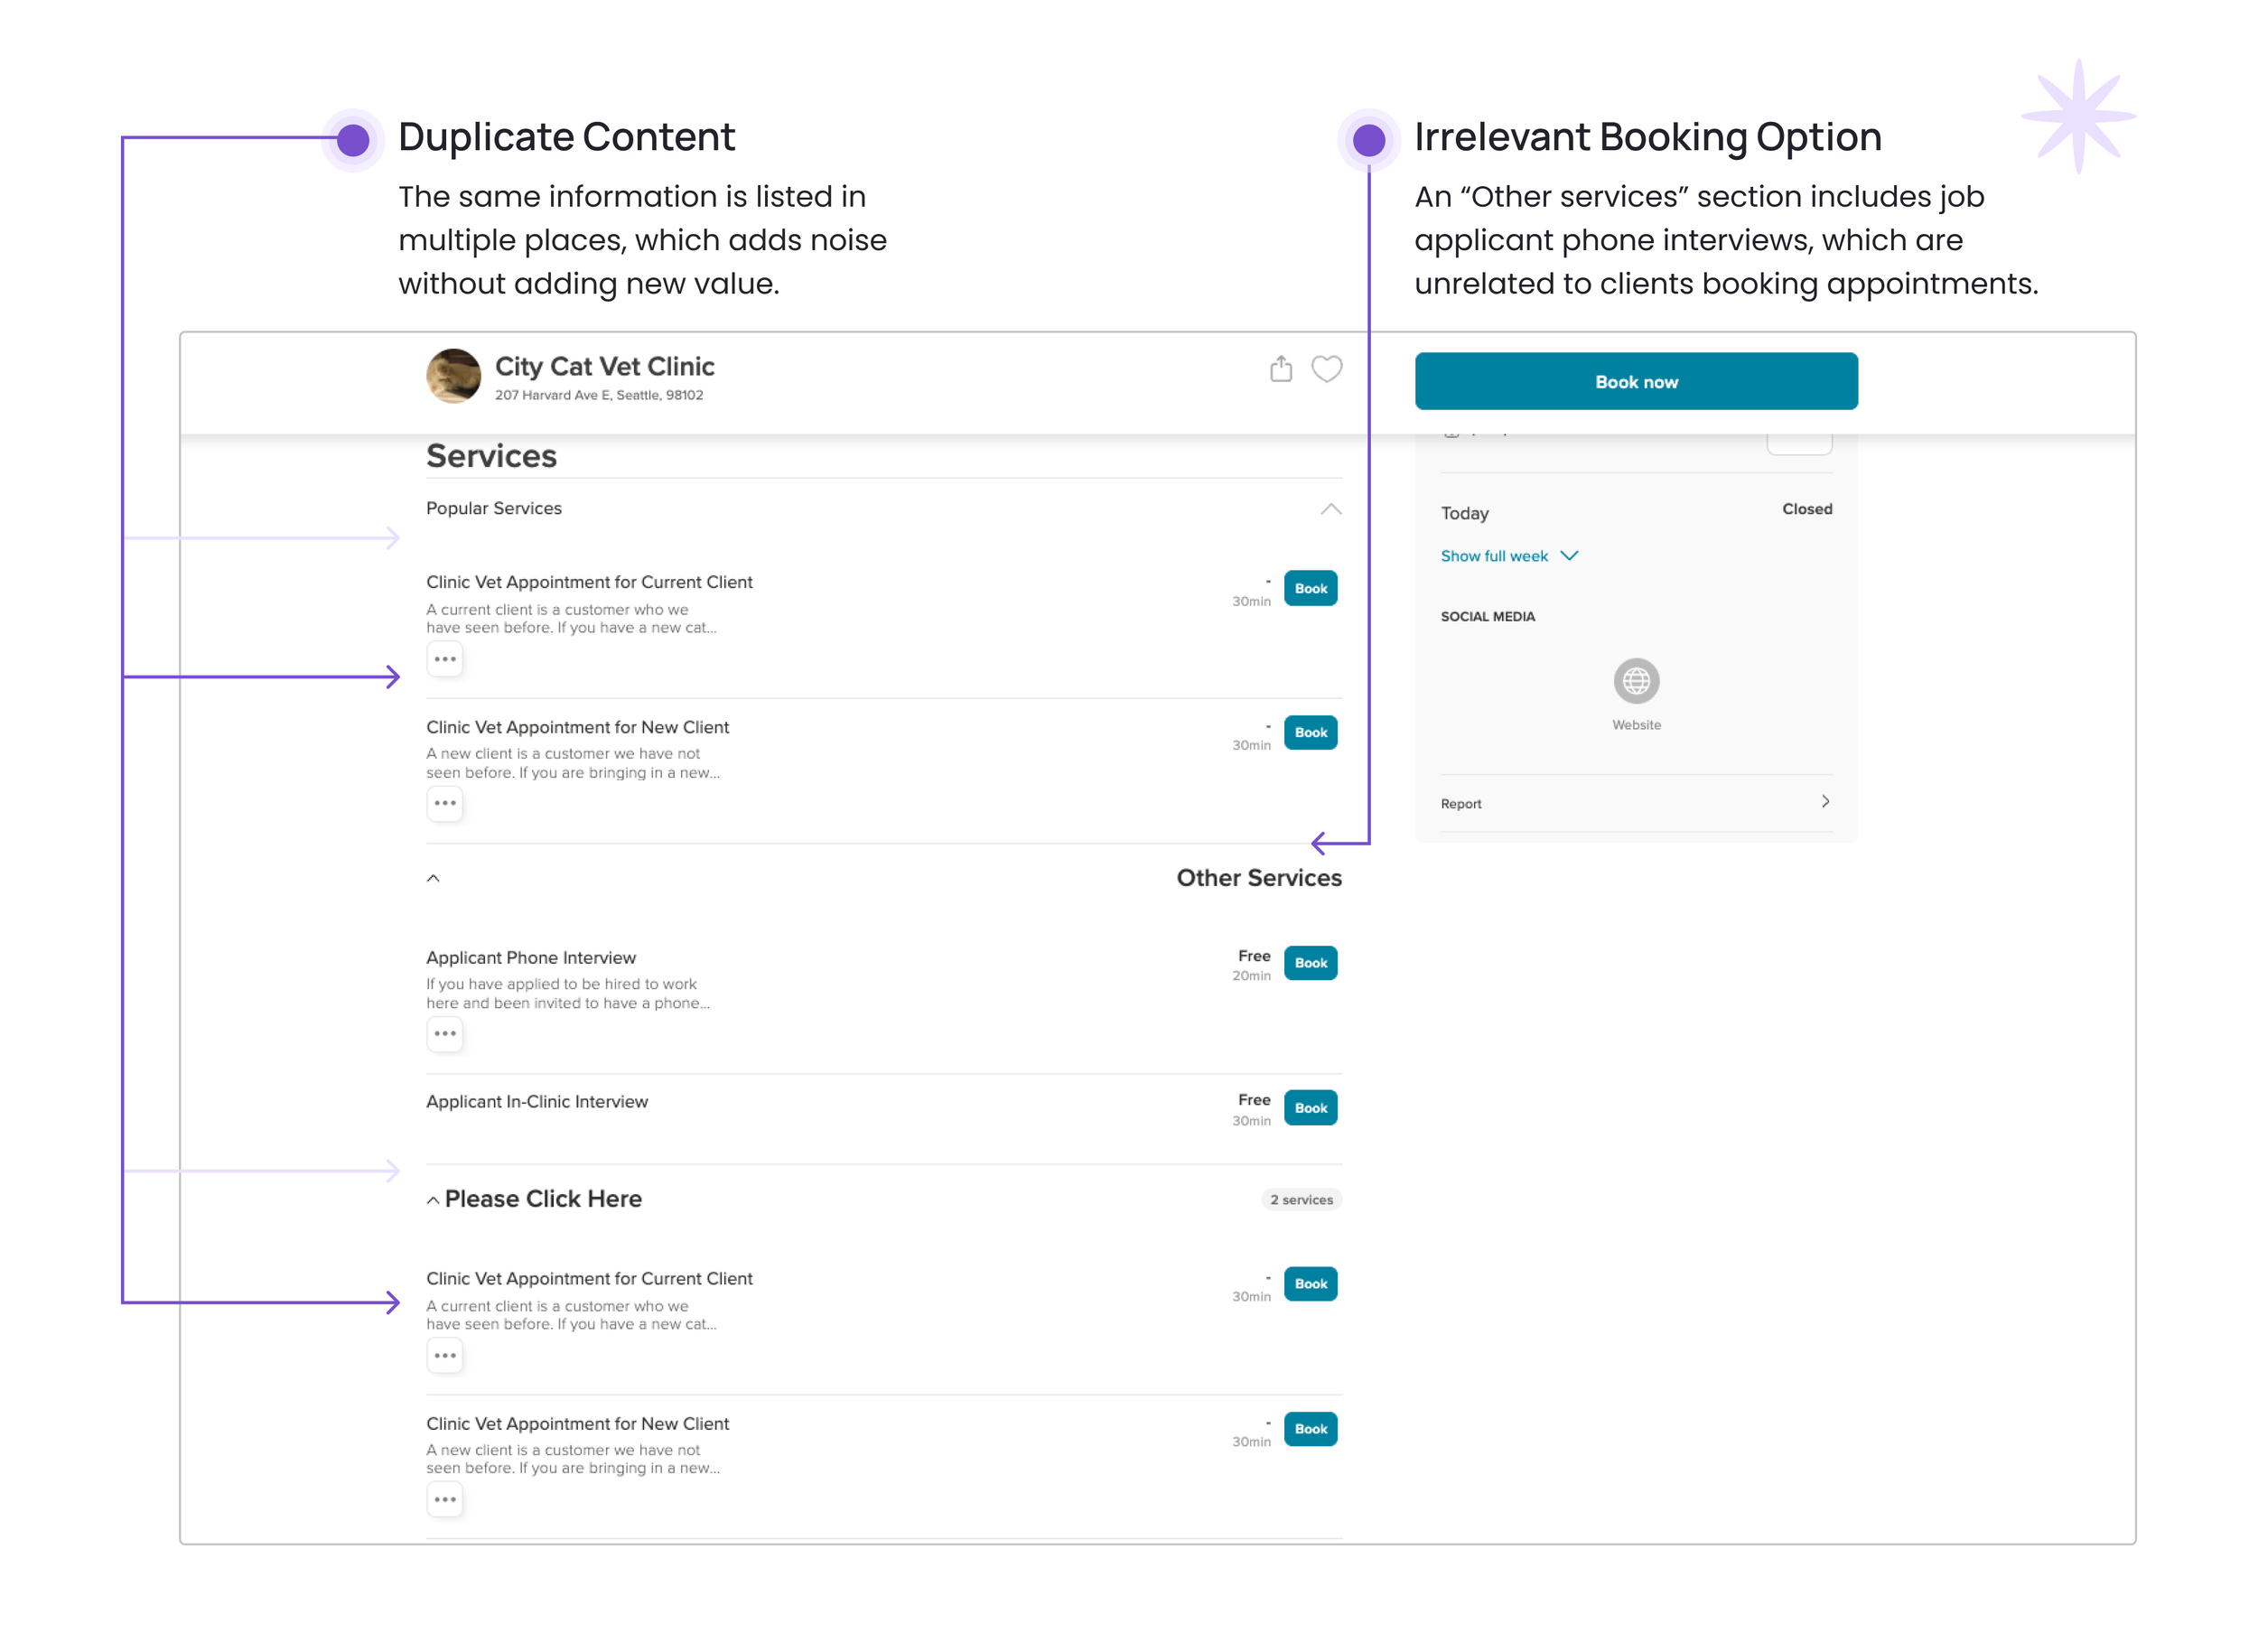The width and height of the screenshot is (2258, 1652).
Task: Open the ellipsis menu under the first Current Client appointment
Action: (x=445, y=659)
